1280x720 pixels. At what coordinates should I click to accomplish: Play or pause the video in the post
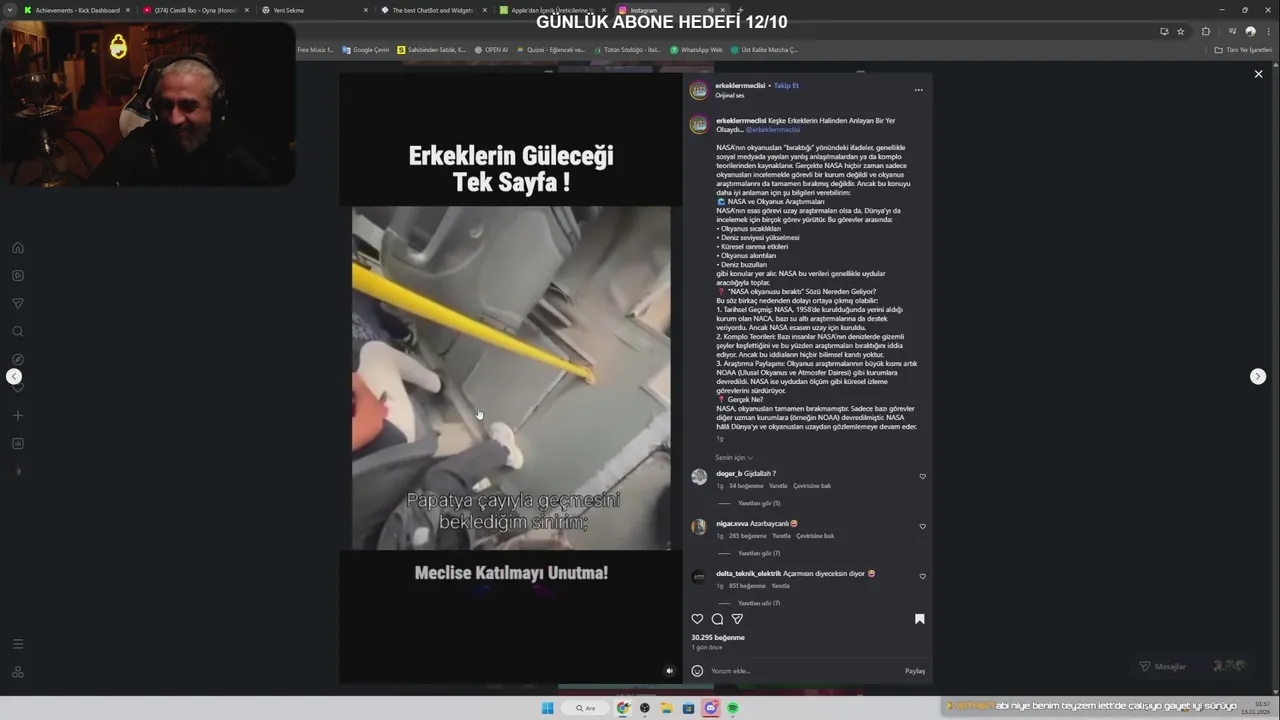(x=511, y=378)
